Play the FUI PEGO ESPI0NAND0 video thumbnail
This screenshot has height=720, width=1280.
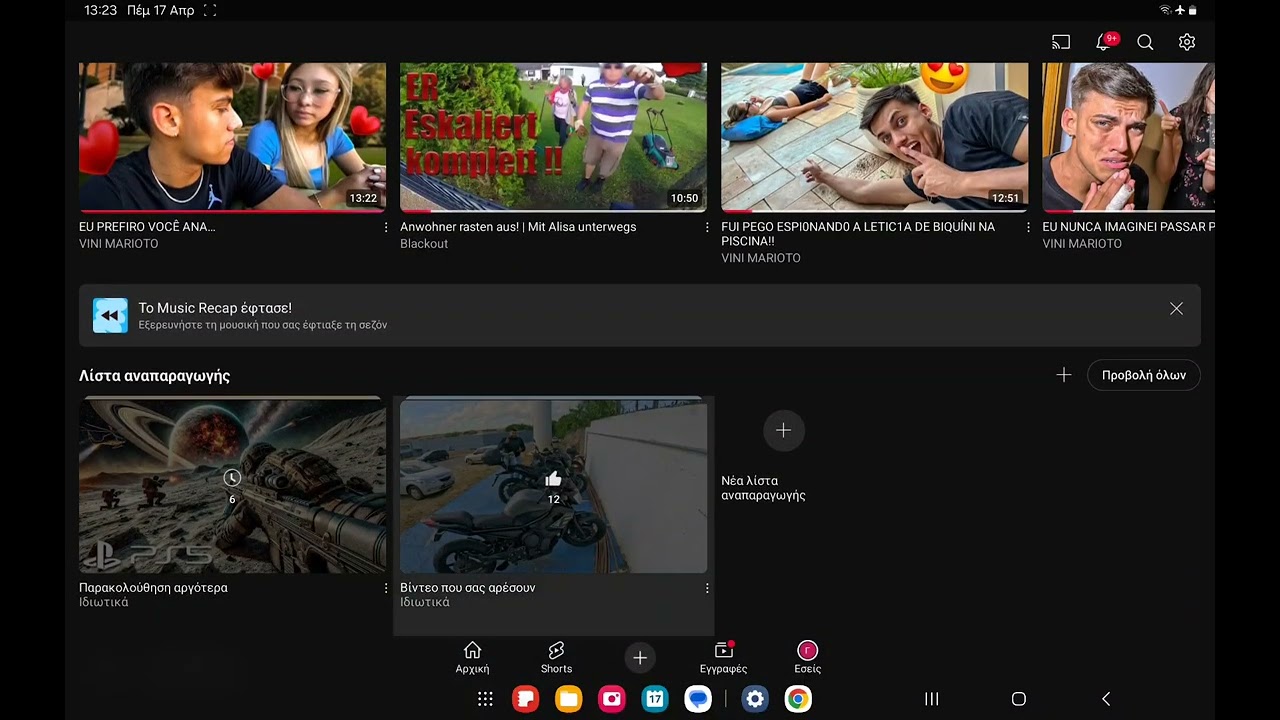(x=874, y=137)
